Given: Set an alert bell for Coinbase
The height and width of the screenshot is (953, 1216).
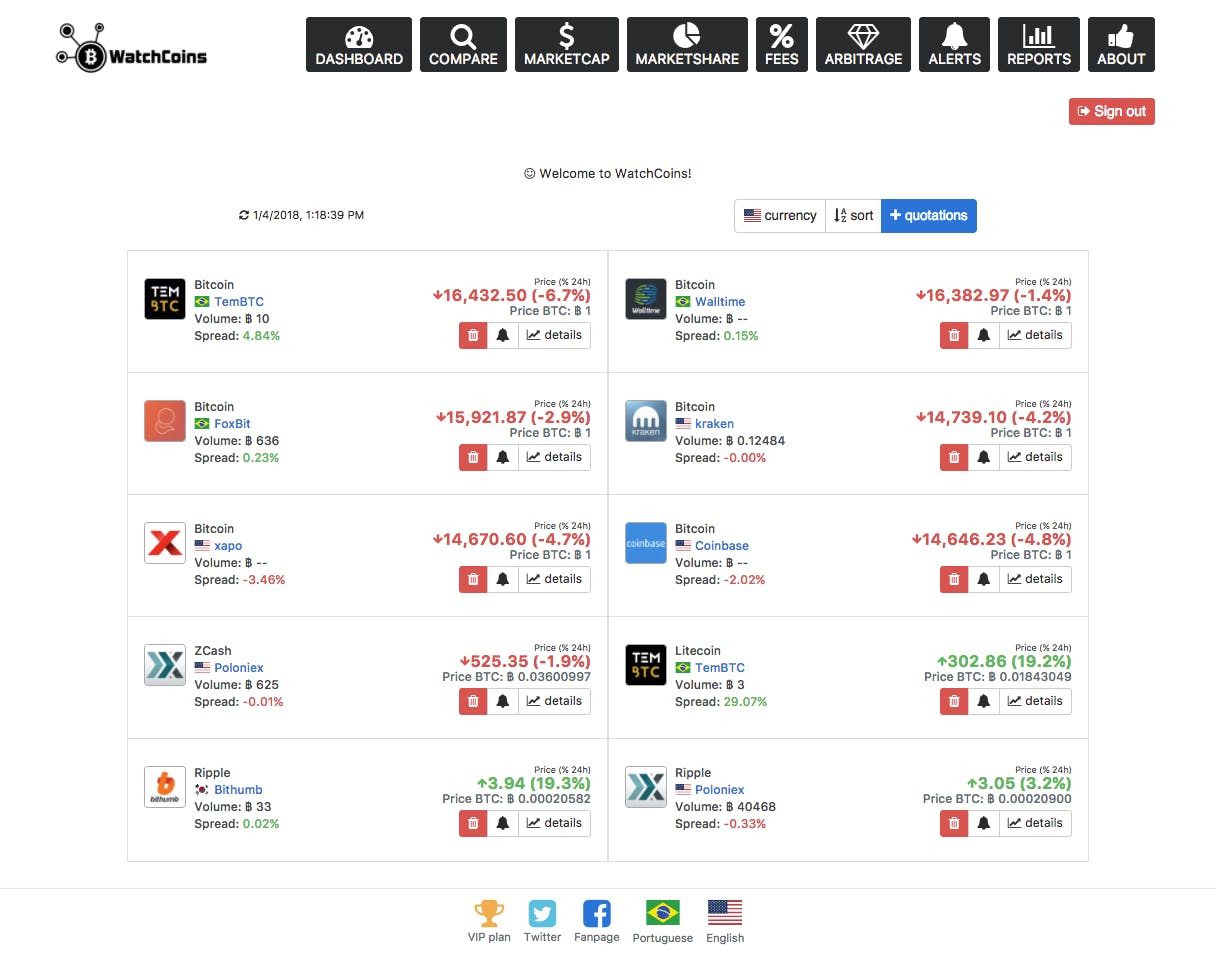Looking at the screenshot, I should click(x=984, y=580).
